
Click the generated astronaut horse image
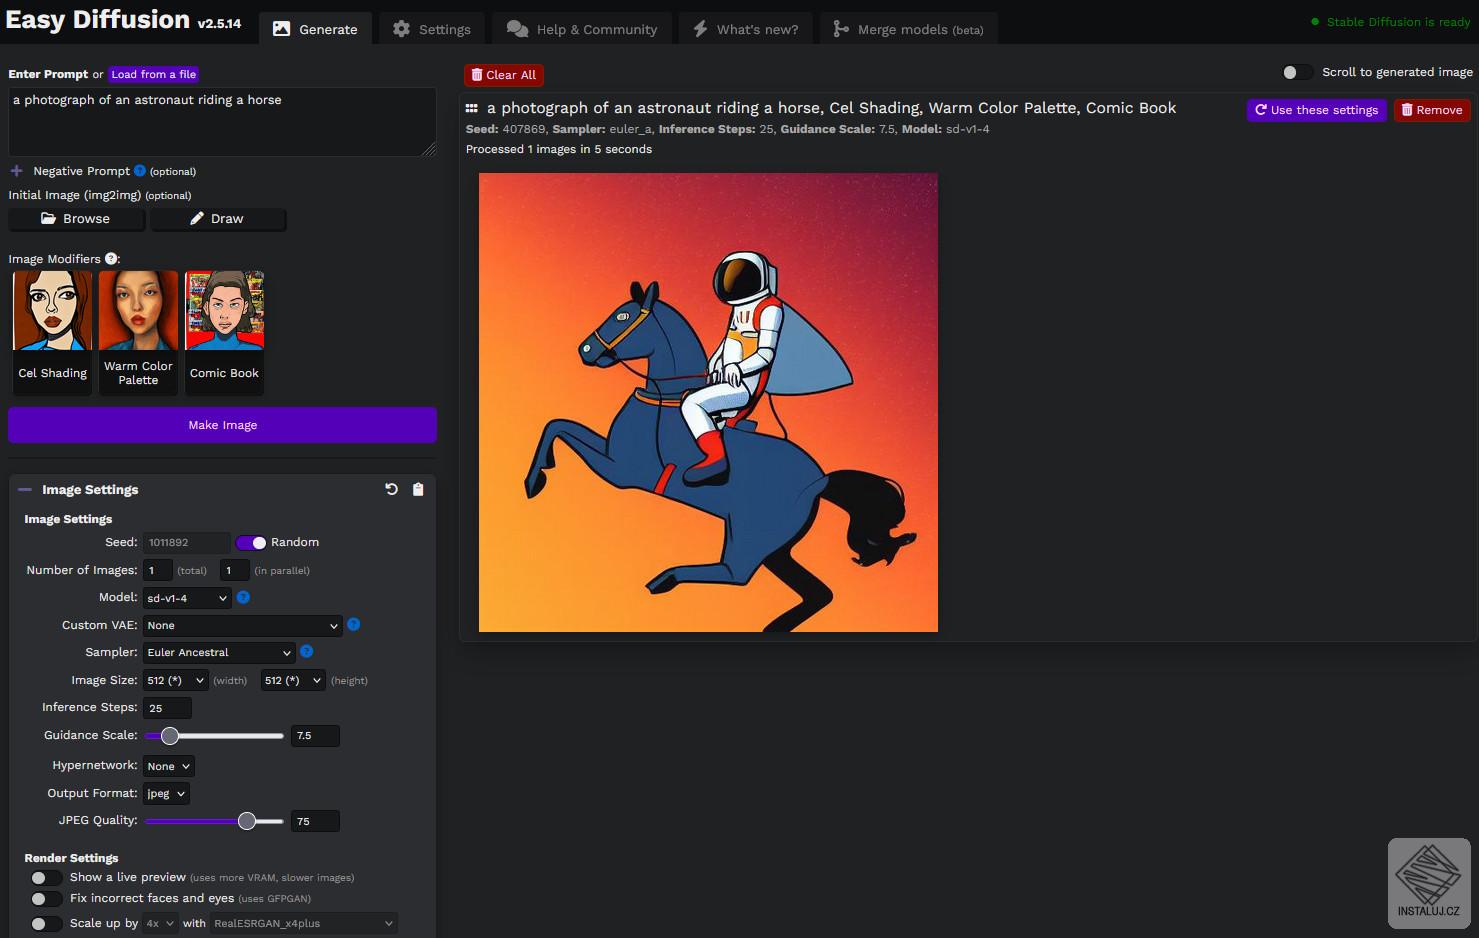(708, 402)
